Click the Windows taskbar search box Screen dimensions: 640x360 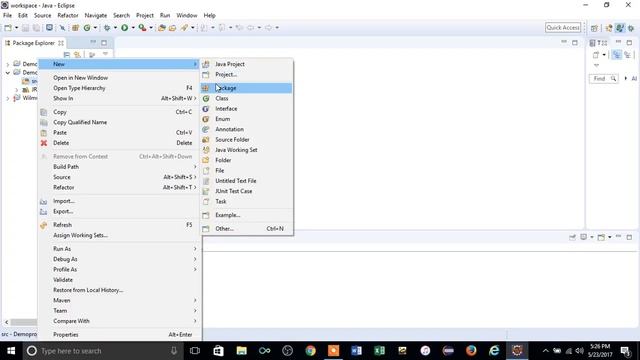pyautogui.click(x=102, y=351)
